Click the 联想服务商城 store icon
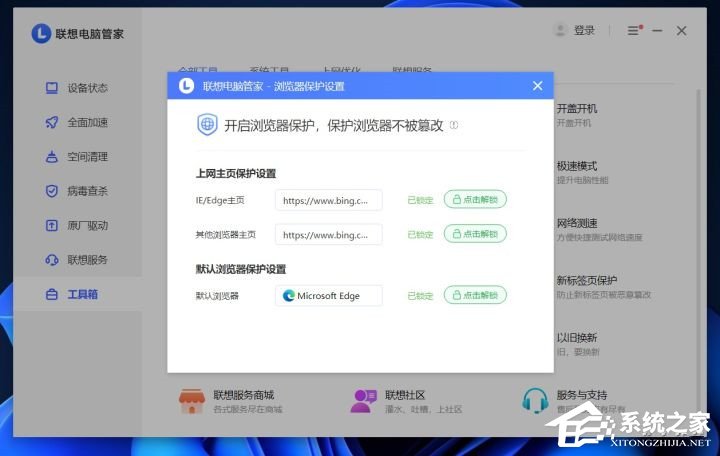This screenshot has width=720, height=456. click(x=191, y=401)
